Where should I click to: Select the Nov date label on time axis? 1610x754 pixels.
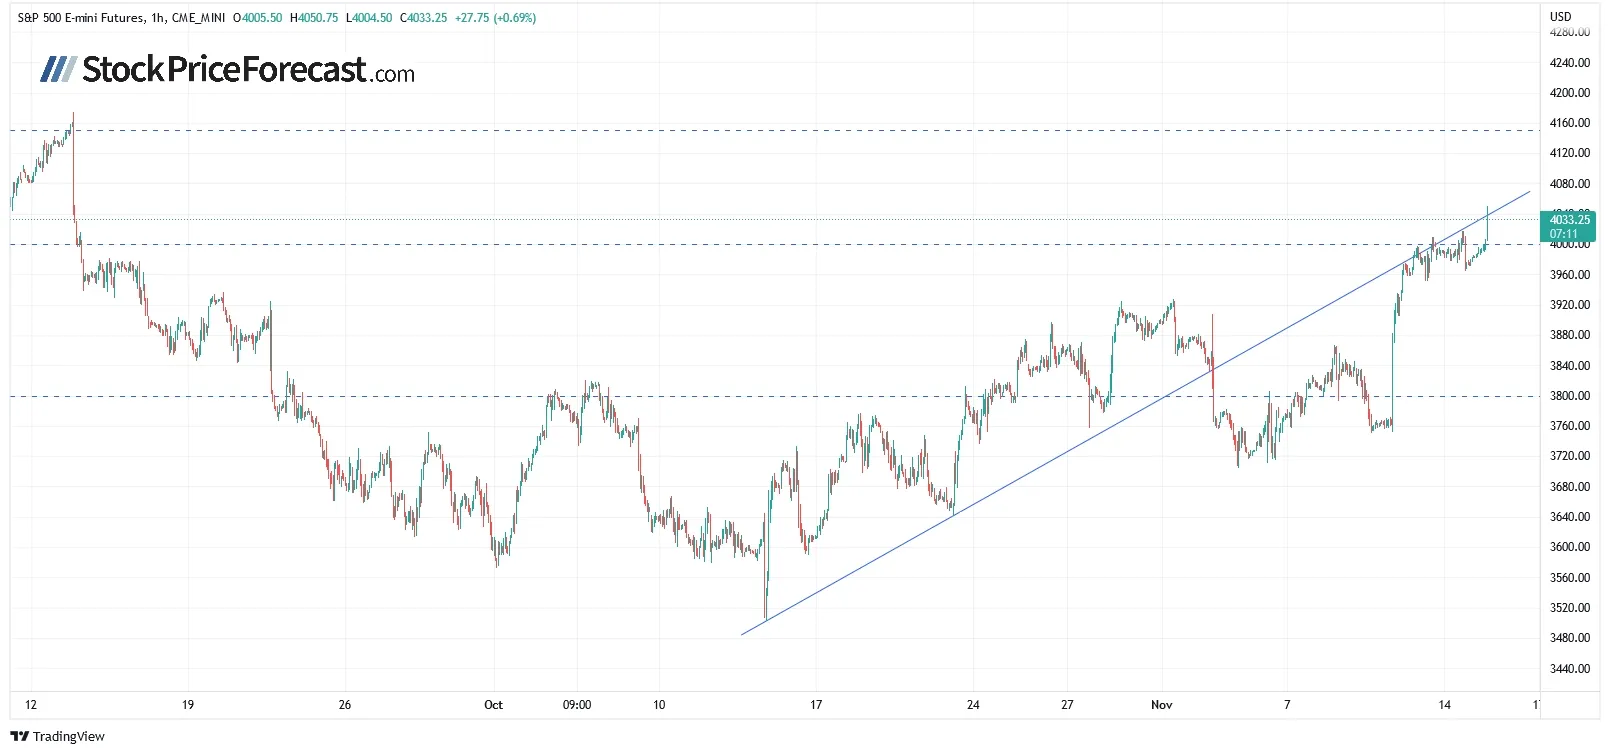(1161, 705)
